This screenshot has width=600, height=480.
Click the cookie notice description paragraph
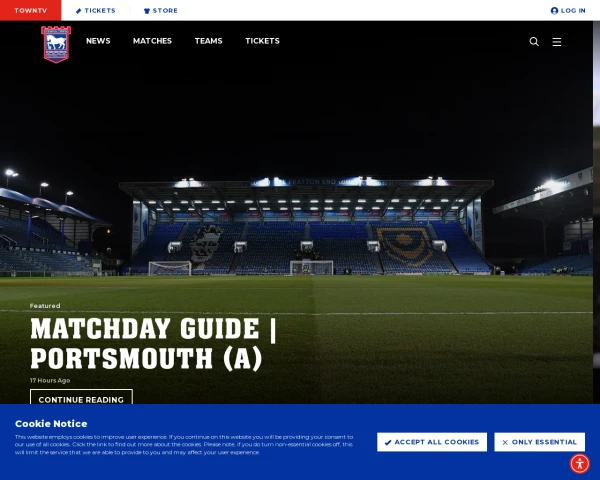(184, 444)
